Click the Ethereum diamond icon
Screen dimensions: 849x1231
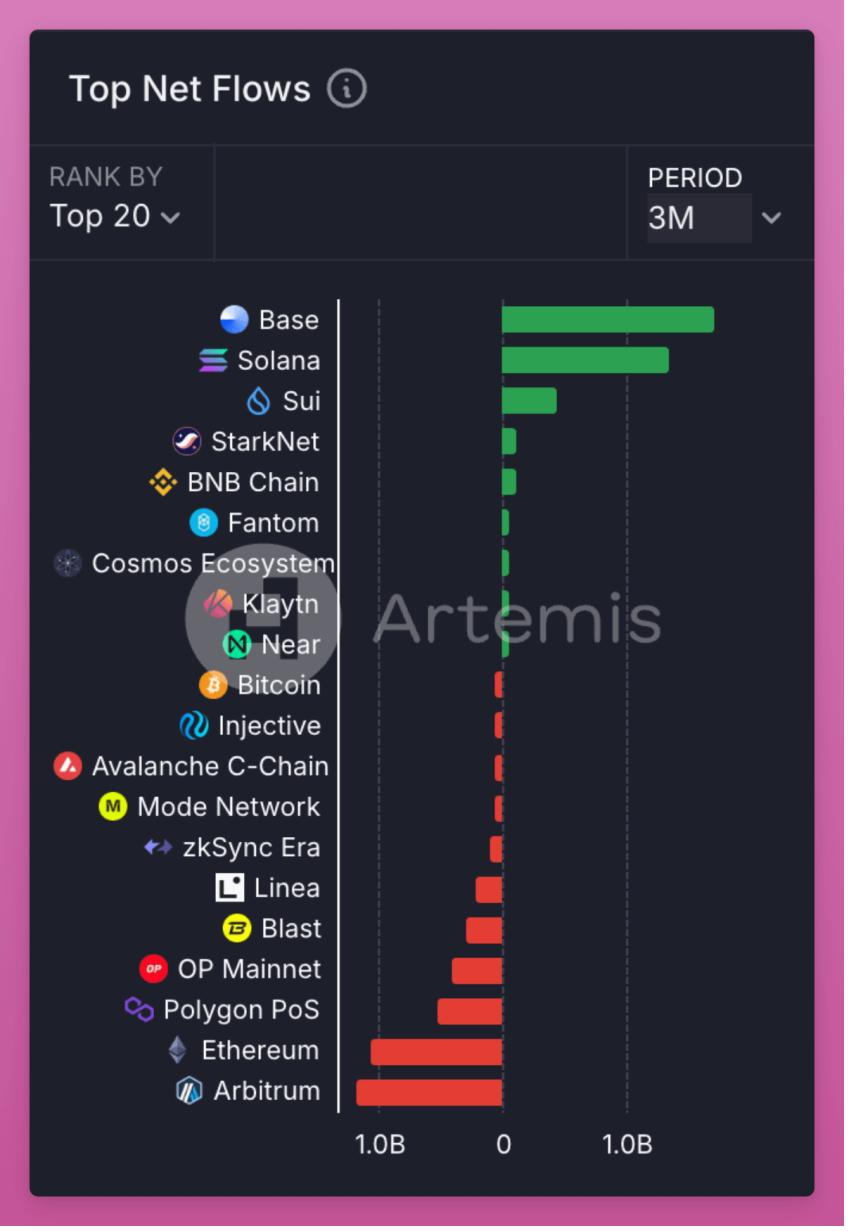click(x=177, y=1050)
